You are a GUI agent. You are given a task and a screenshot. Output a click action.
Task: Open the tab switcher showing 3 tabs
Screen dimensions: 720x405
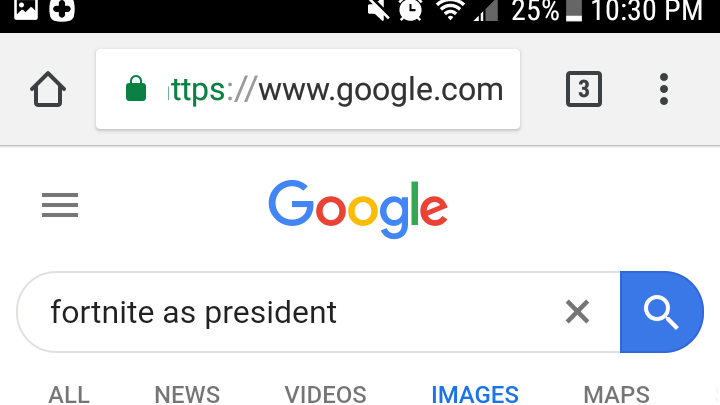point(584,89)
